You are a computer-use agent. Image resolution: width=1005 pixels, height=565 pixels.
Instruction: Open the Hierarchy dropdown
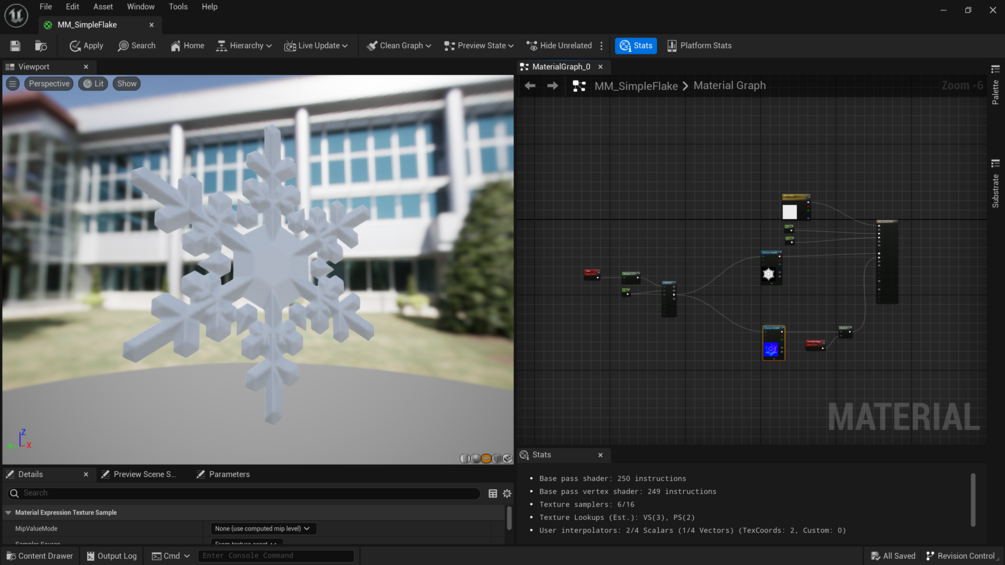(x=244, y=45)
